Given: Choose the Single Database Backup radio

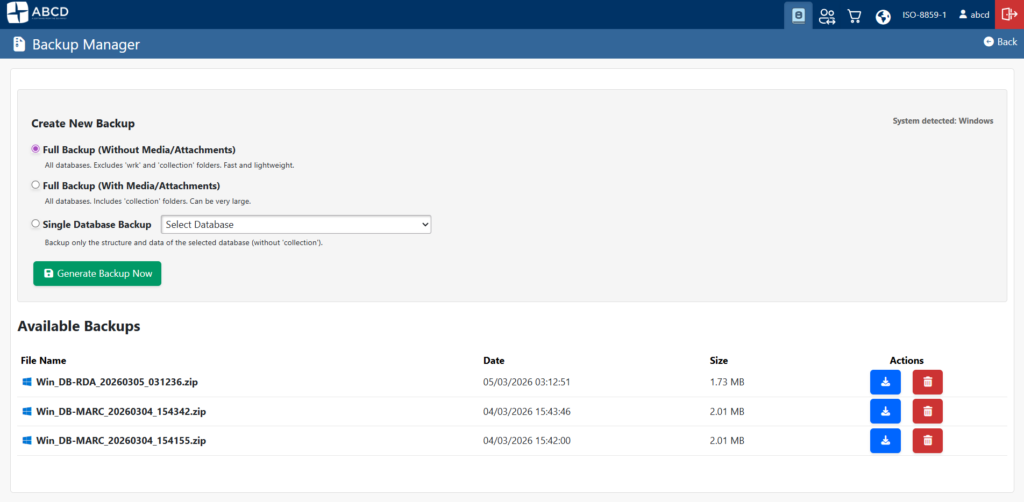Looking at the screenshot, I should click(36, 224).
